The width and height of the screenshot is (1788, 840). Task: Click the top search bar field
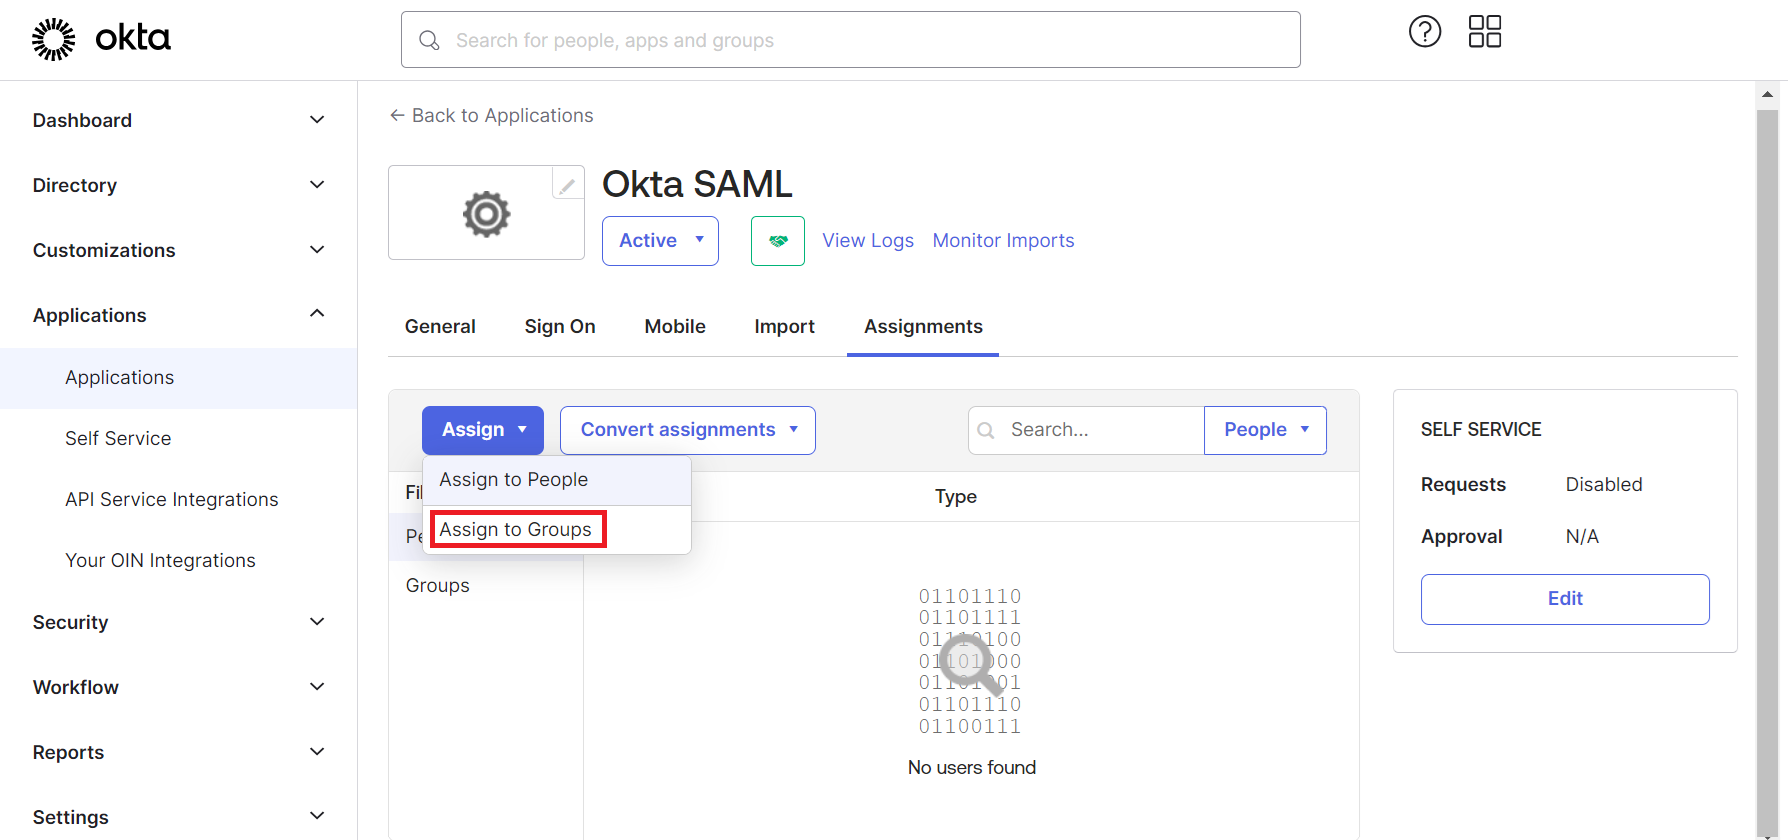pyautogui.click(x=850, y=40)
